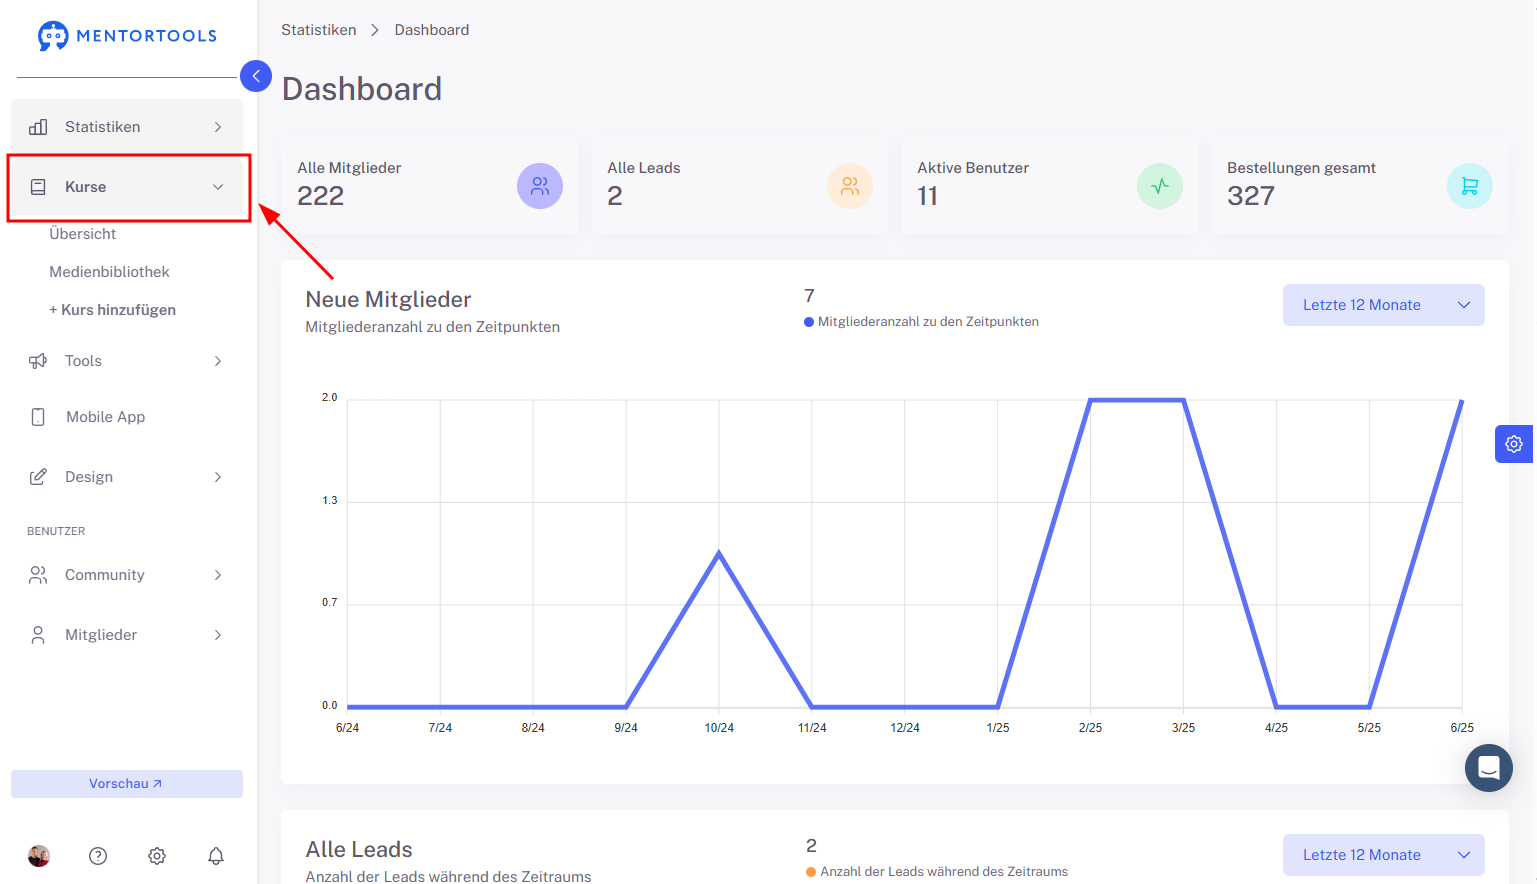Select Mobile App in sidebar

[x=105, y=417]
